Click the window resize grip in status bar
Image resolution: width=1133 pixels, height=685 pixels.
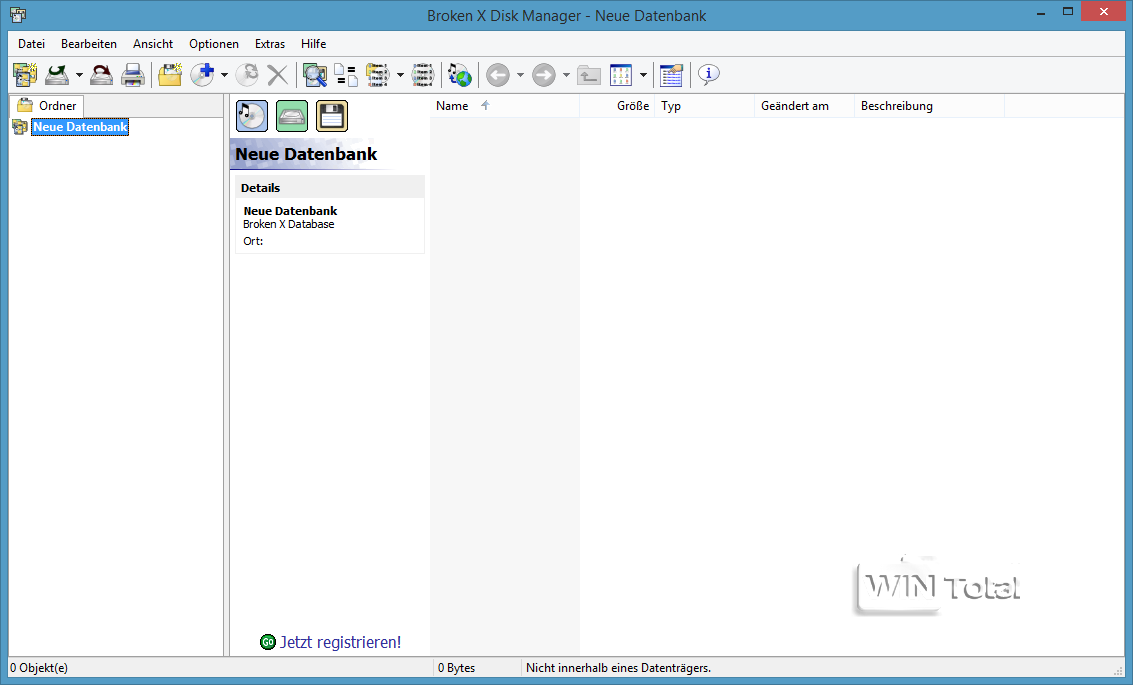[1119, 671]
